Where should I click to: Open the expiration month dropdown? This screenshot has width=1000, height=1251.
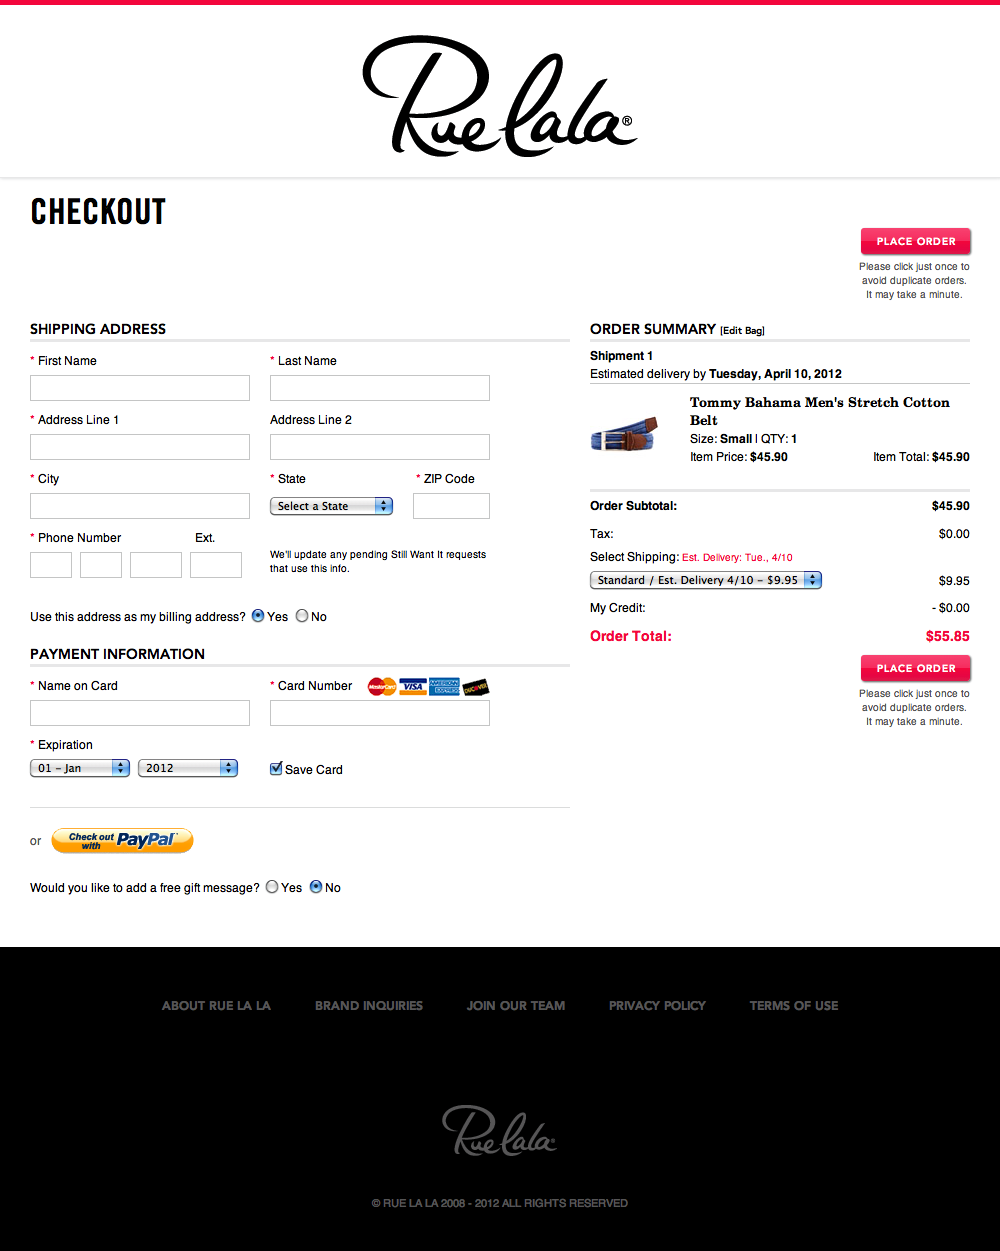[79, 768]
